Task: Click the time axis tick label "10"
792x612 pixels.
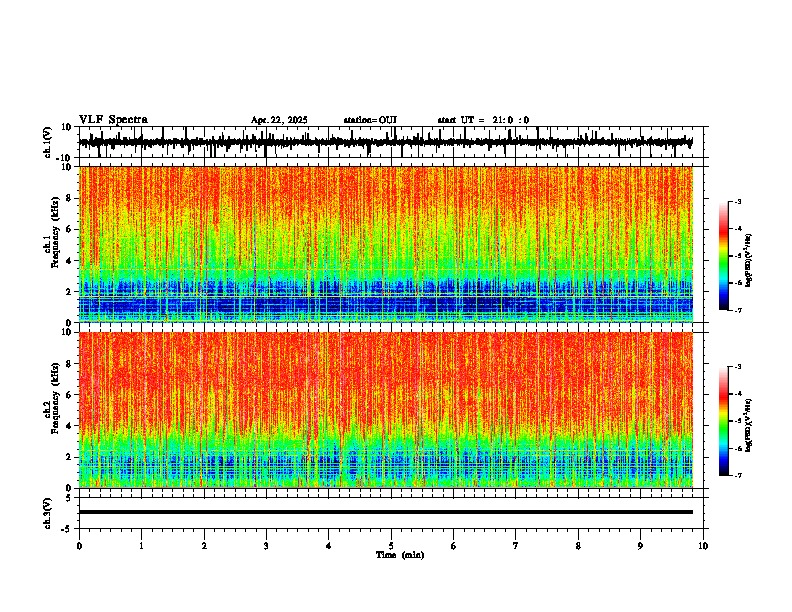Action: (x=703, y=546)
